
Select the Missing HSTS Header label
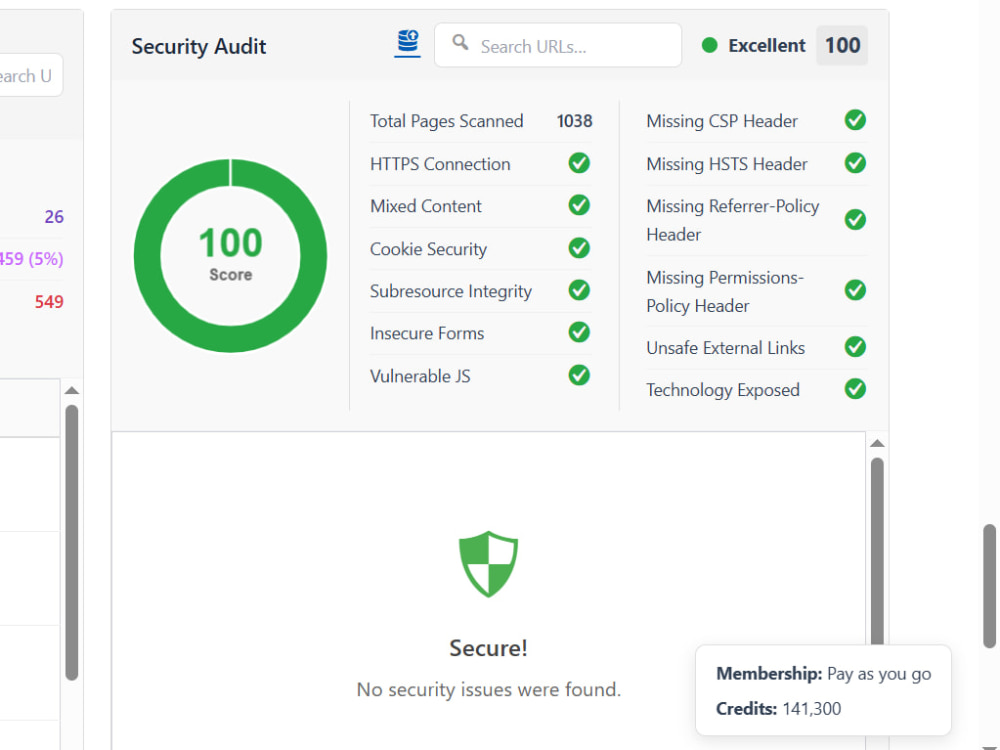[x=726, y=164]
